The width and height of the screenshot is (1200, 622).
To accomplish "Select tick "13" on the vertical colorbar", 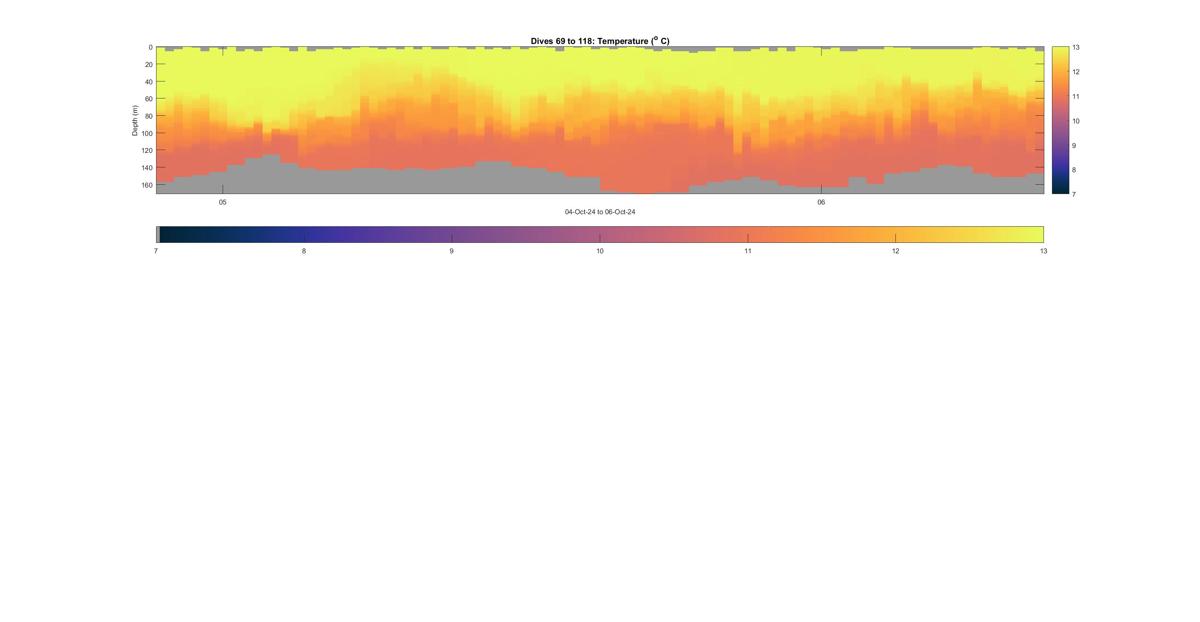I will [x=1077, y=47].
